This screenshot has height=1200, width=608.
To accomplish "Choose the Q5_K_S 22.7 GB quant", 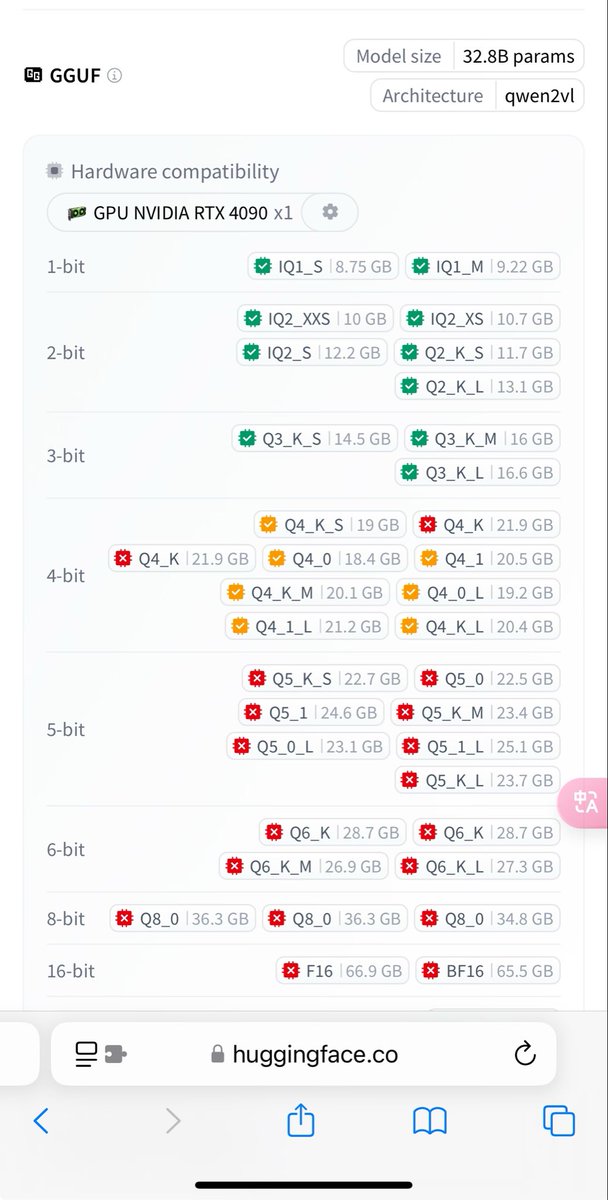I will pos(324,678).
